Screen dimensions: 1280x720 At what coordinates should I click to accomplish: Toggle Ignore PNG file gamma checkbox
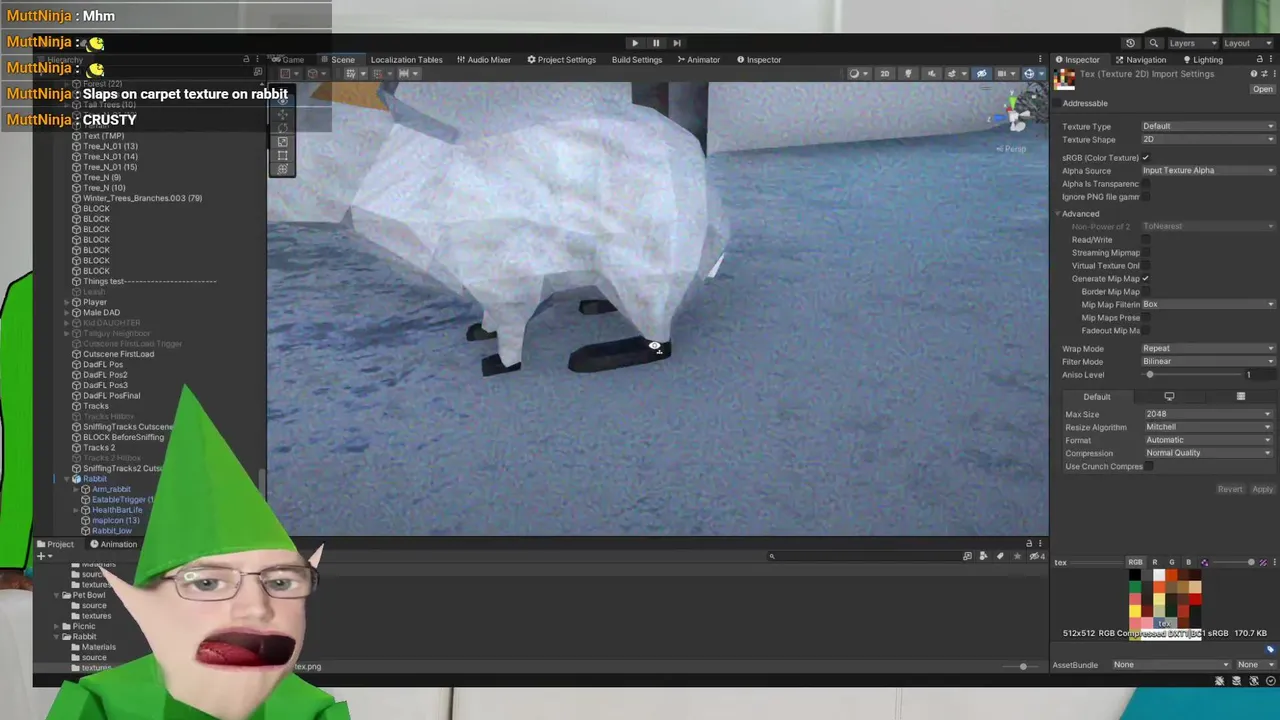point(1145,197)
